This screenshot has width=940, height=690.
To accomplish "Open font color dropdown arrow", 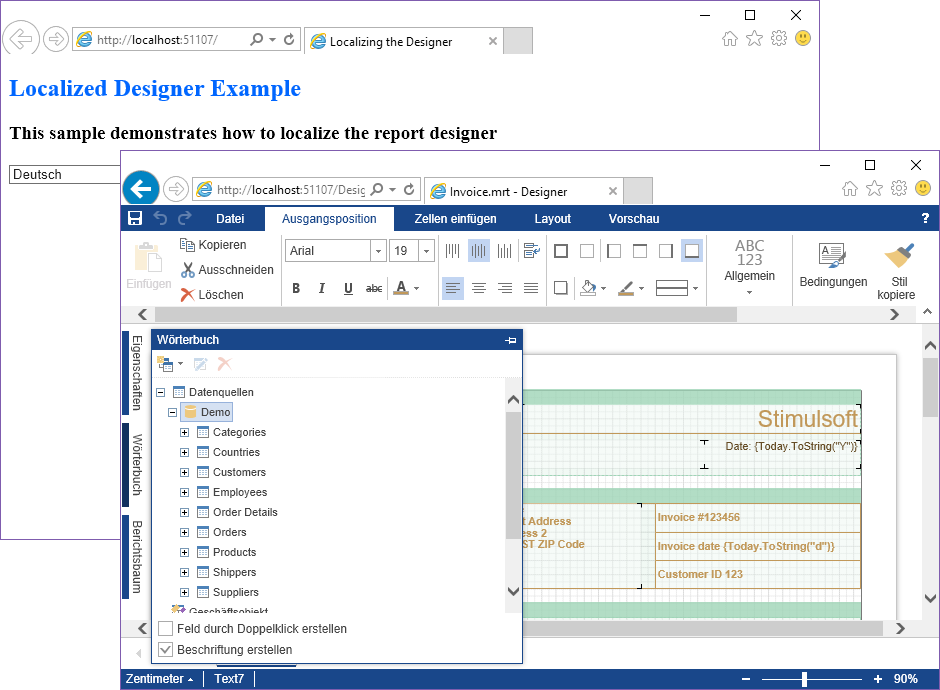I will (x=417, y=288).
